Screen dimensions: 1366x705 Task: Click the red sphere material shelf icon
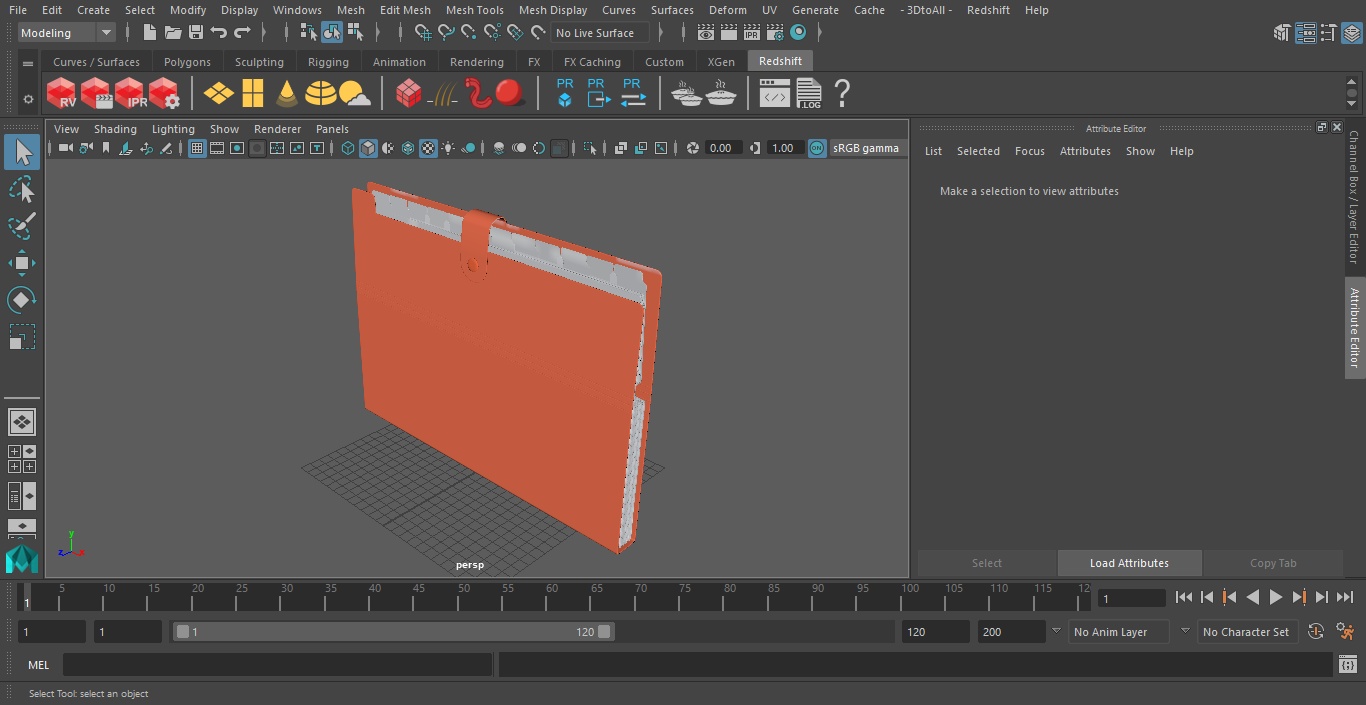pyautogui.click(x=510, y=94)
